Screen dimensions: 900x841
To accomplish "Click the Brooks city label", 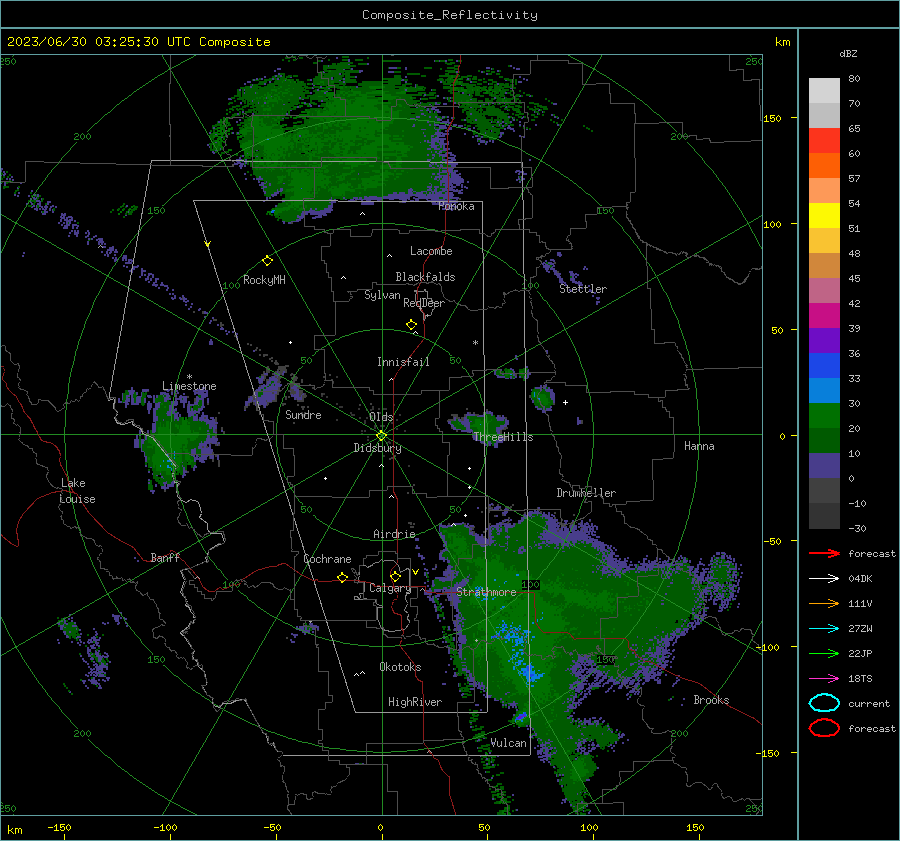I will point(711,700).
